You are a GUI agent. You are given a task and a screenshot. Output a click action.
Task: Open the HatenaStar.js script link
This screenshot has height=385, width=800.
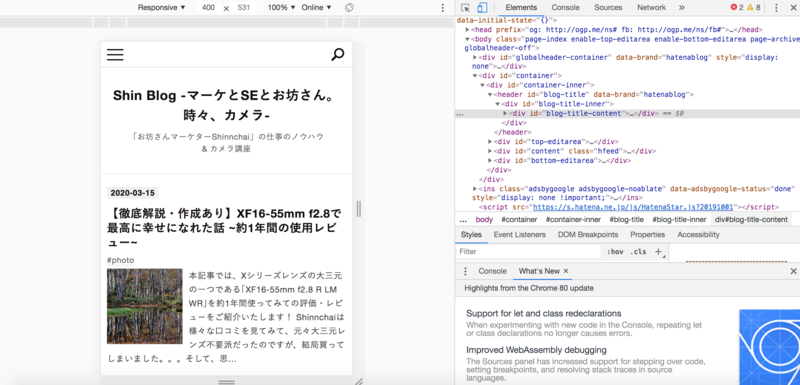click(x=634, y=208)
